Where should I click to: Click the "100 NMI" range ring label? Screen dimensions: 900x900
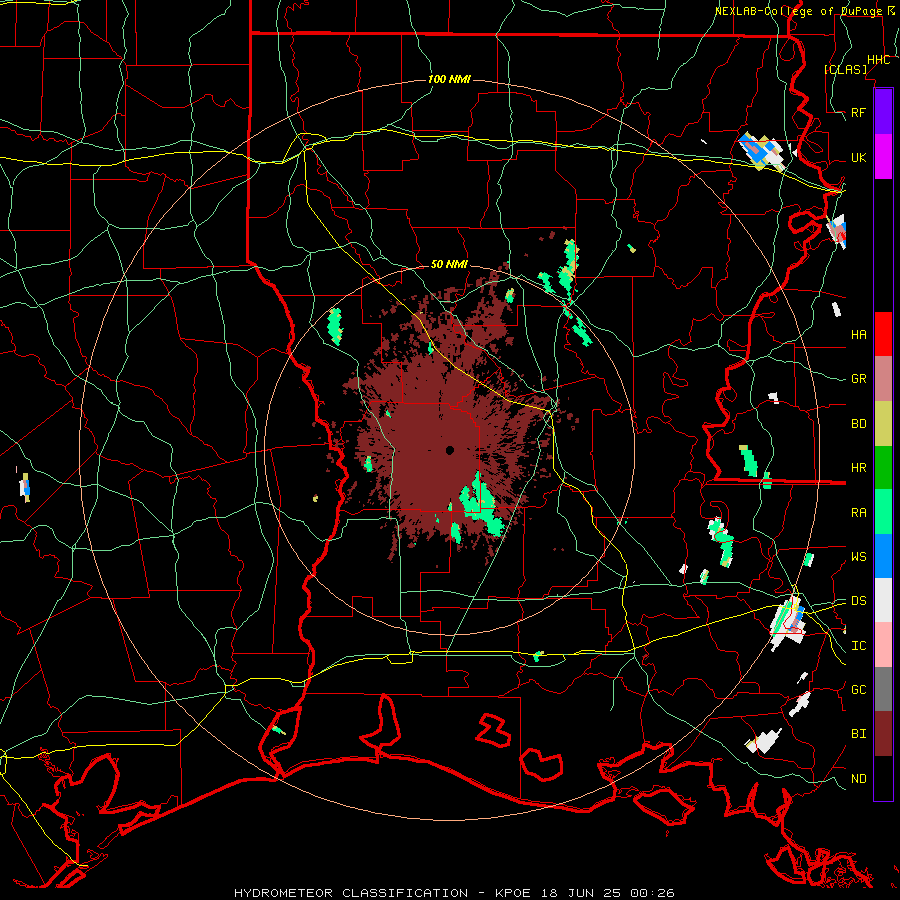[449, 79]
